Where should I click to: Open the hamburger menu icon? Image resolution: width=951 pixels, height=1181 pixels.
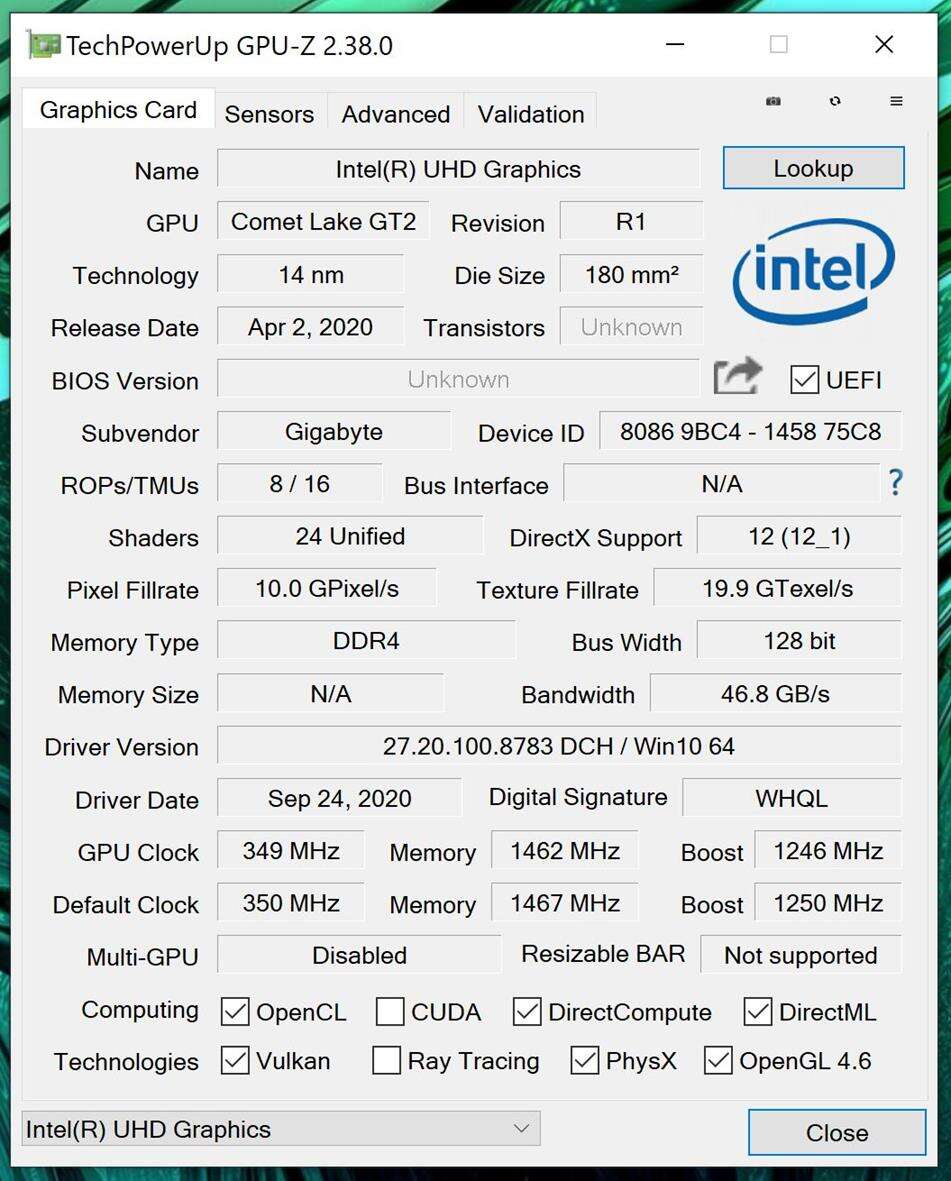pyautogui.click(x=896, y=101)
